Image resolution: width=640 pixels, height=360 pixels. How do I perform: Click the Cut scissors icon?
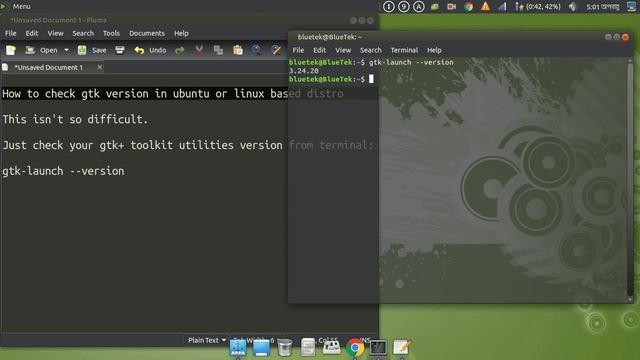(199, 50)
